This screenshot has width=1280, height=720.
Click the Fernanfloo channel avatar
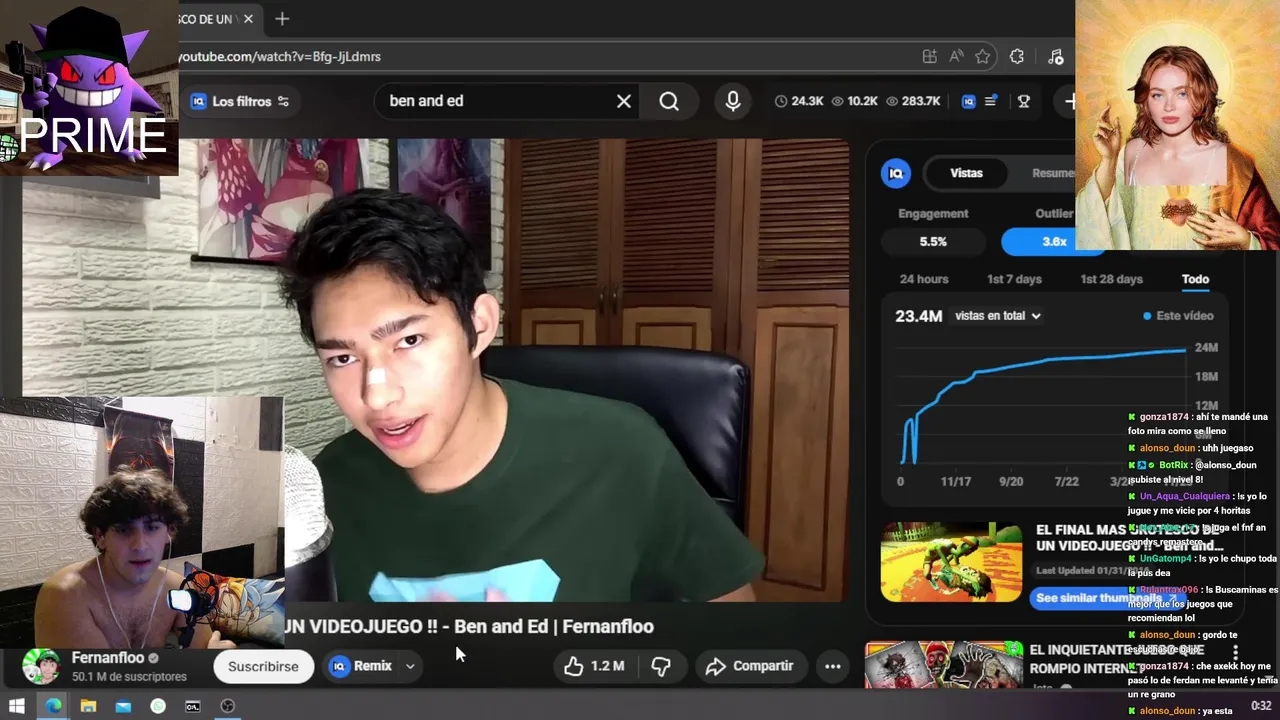tap(41, 666)
